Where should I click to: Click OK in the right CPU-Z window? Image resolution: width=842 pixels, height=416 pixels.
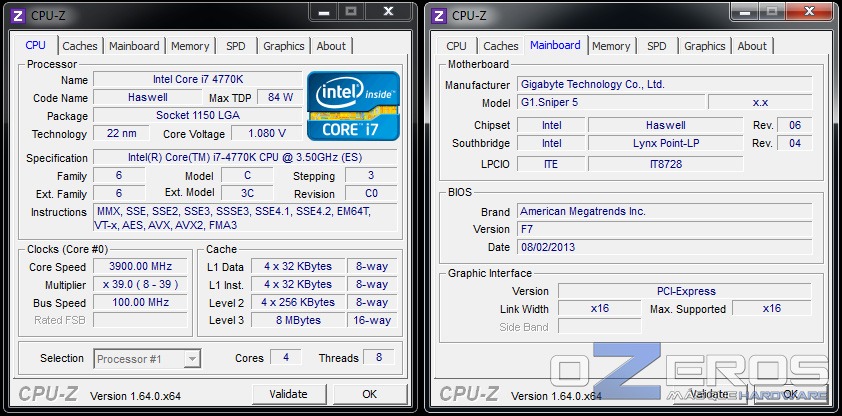point(790,394)
